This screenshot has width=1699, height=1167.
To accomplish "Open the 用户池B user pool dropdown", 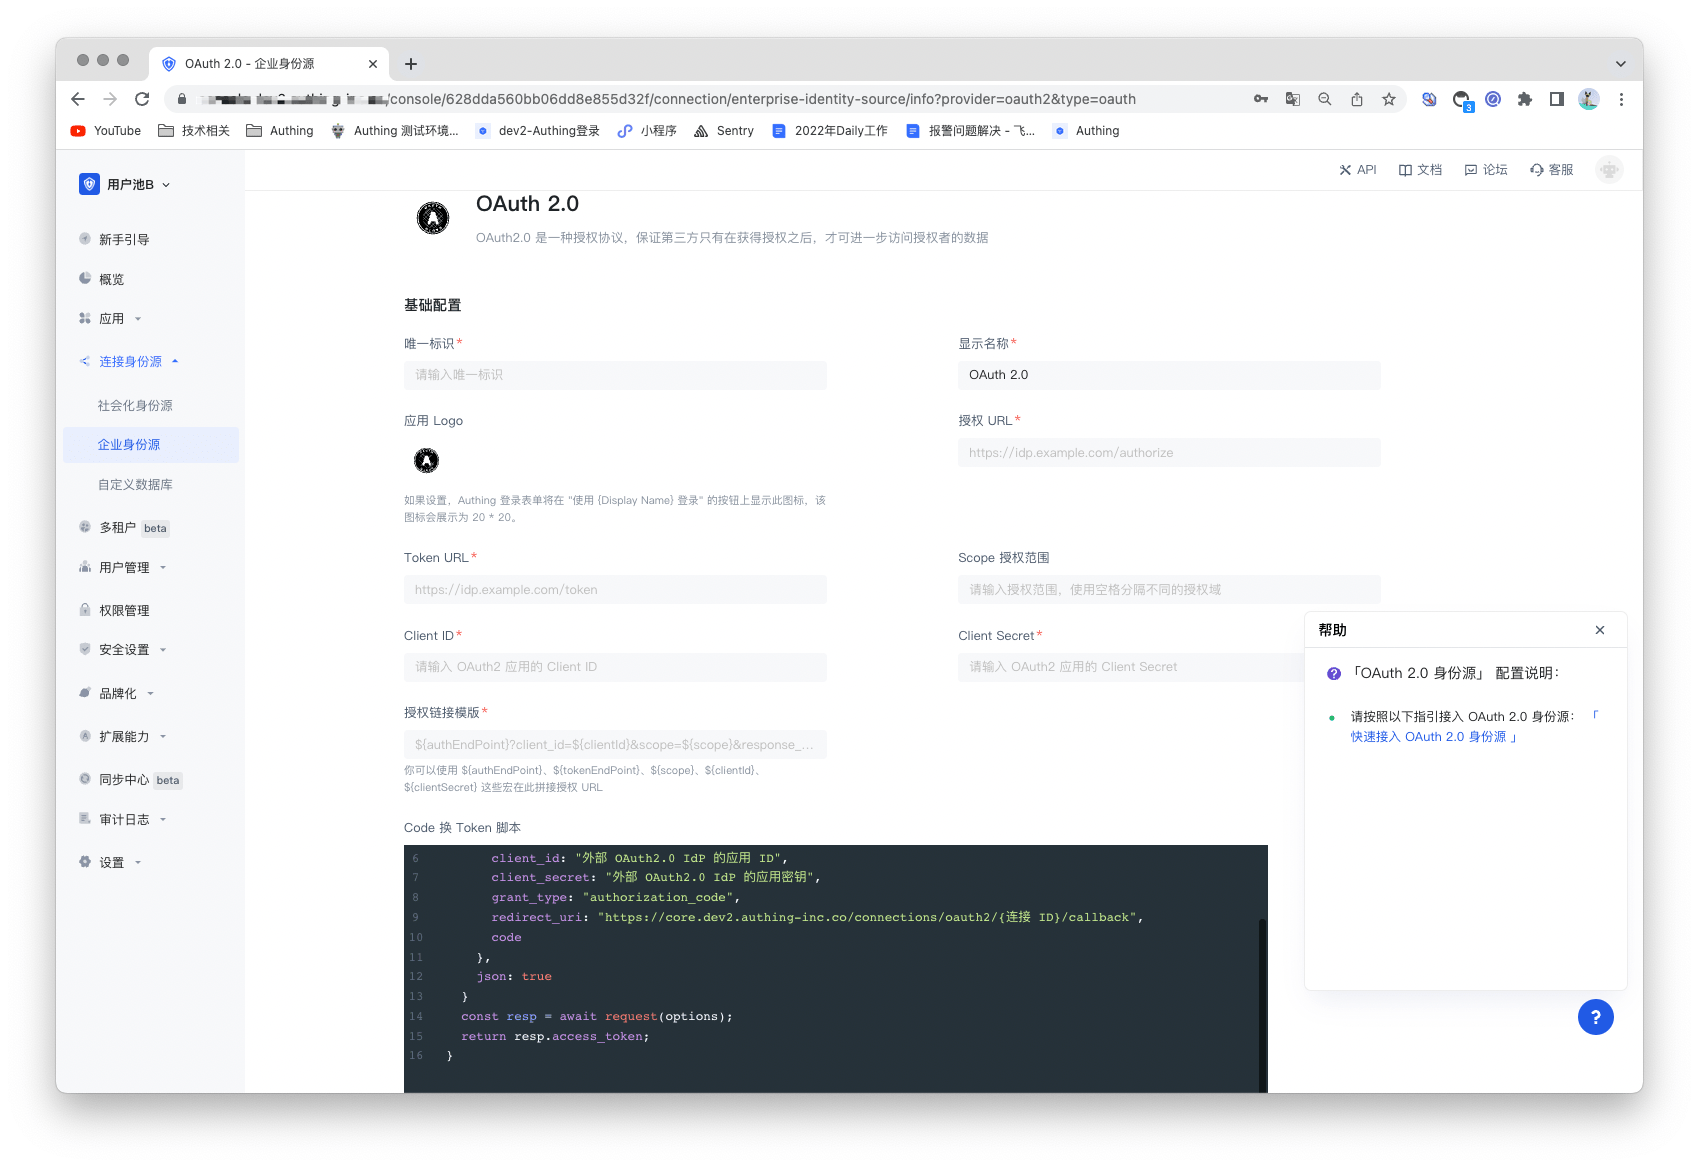I will tap(126, 184).
